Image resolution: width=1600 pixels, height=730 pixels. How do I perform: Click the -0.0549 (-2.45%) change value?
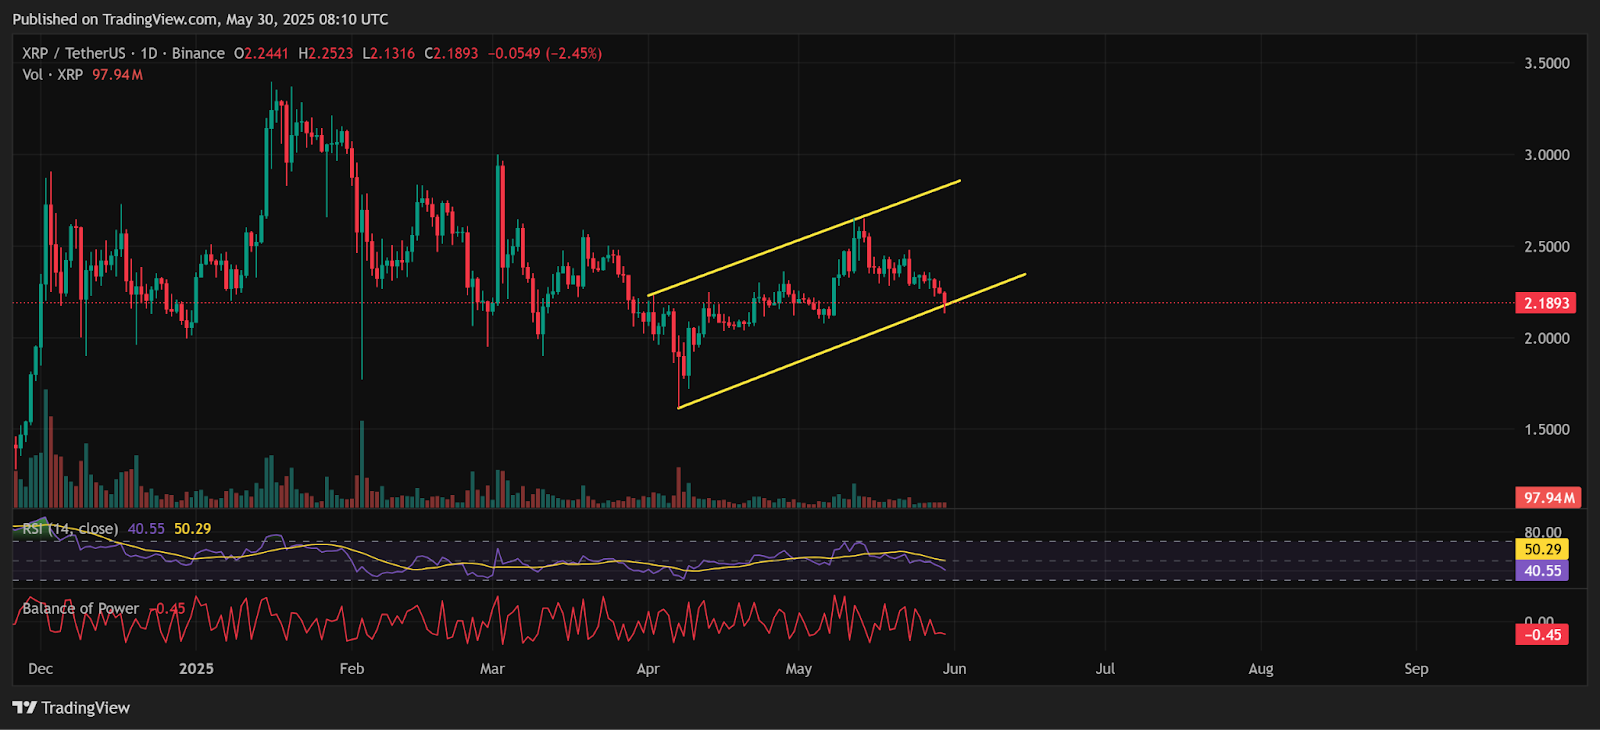tap(545, 53)
